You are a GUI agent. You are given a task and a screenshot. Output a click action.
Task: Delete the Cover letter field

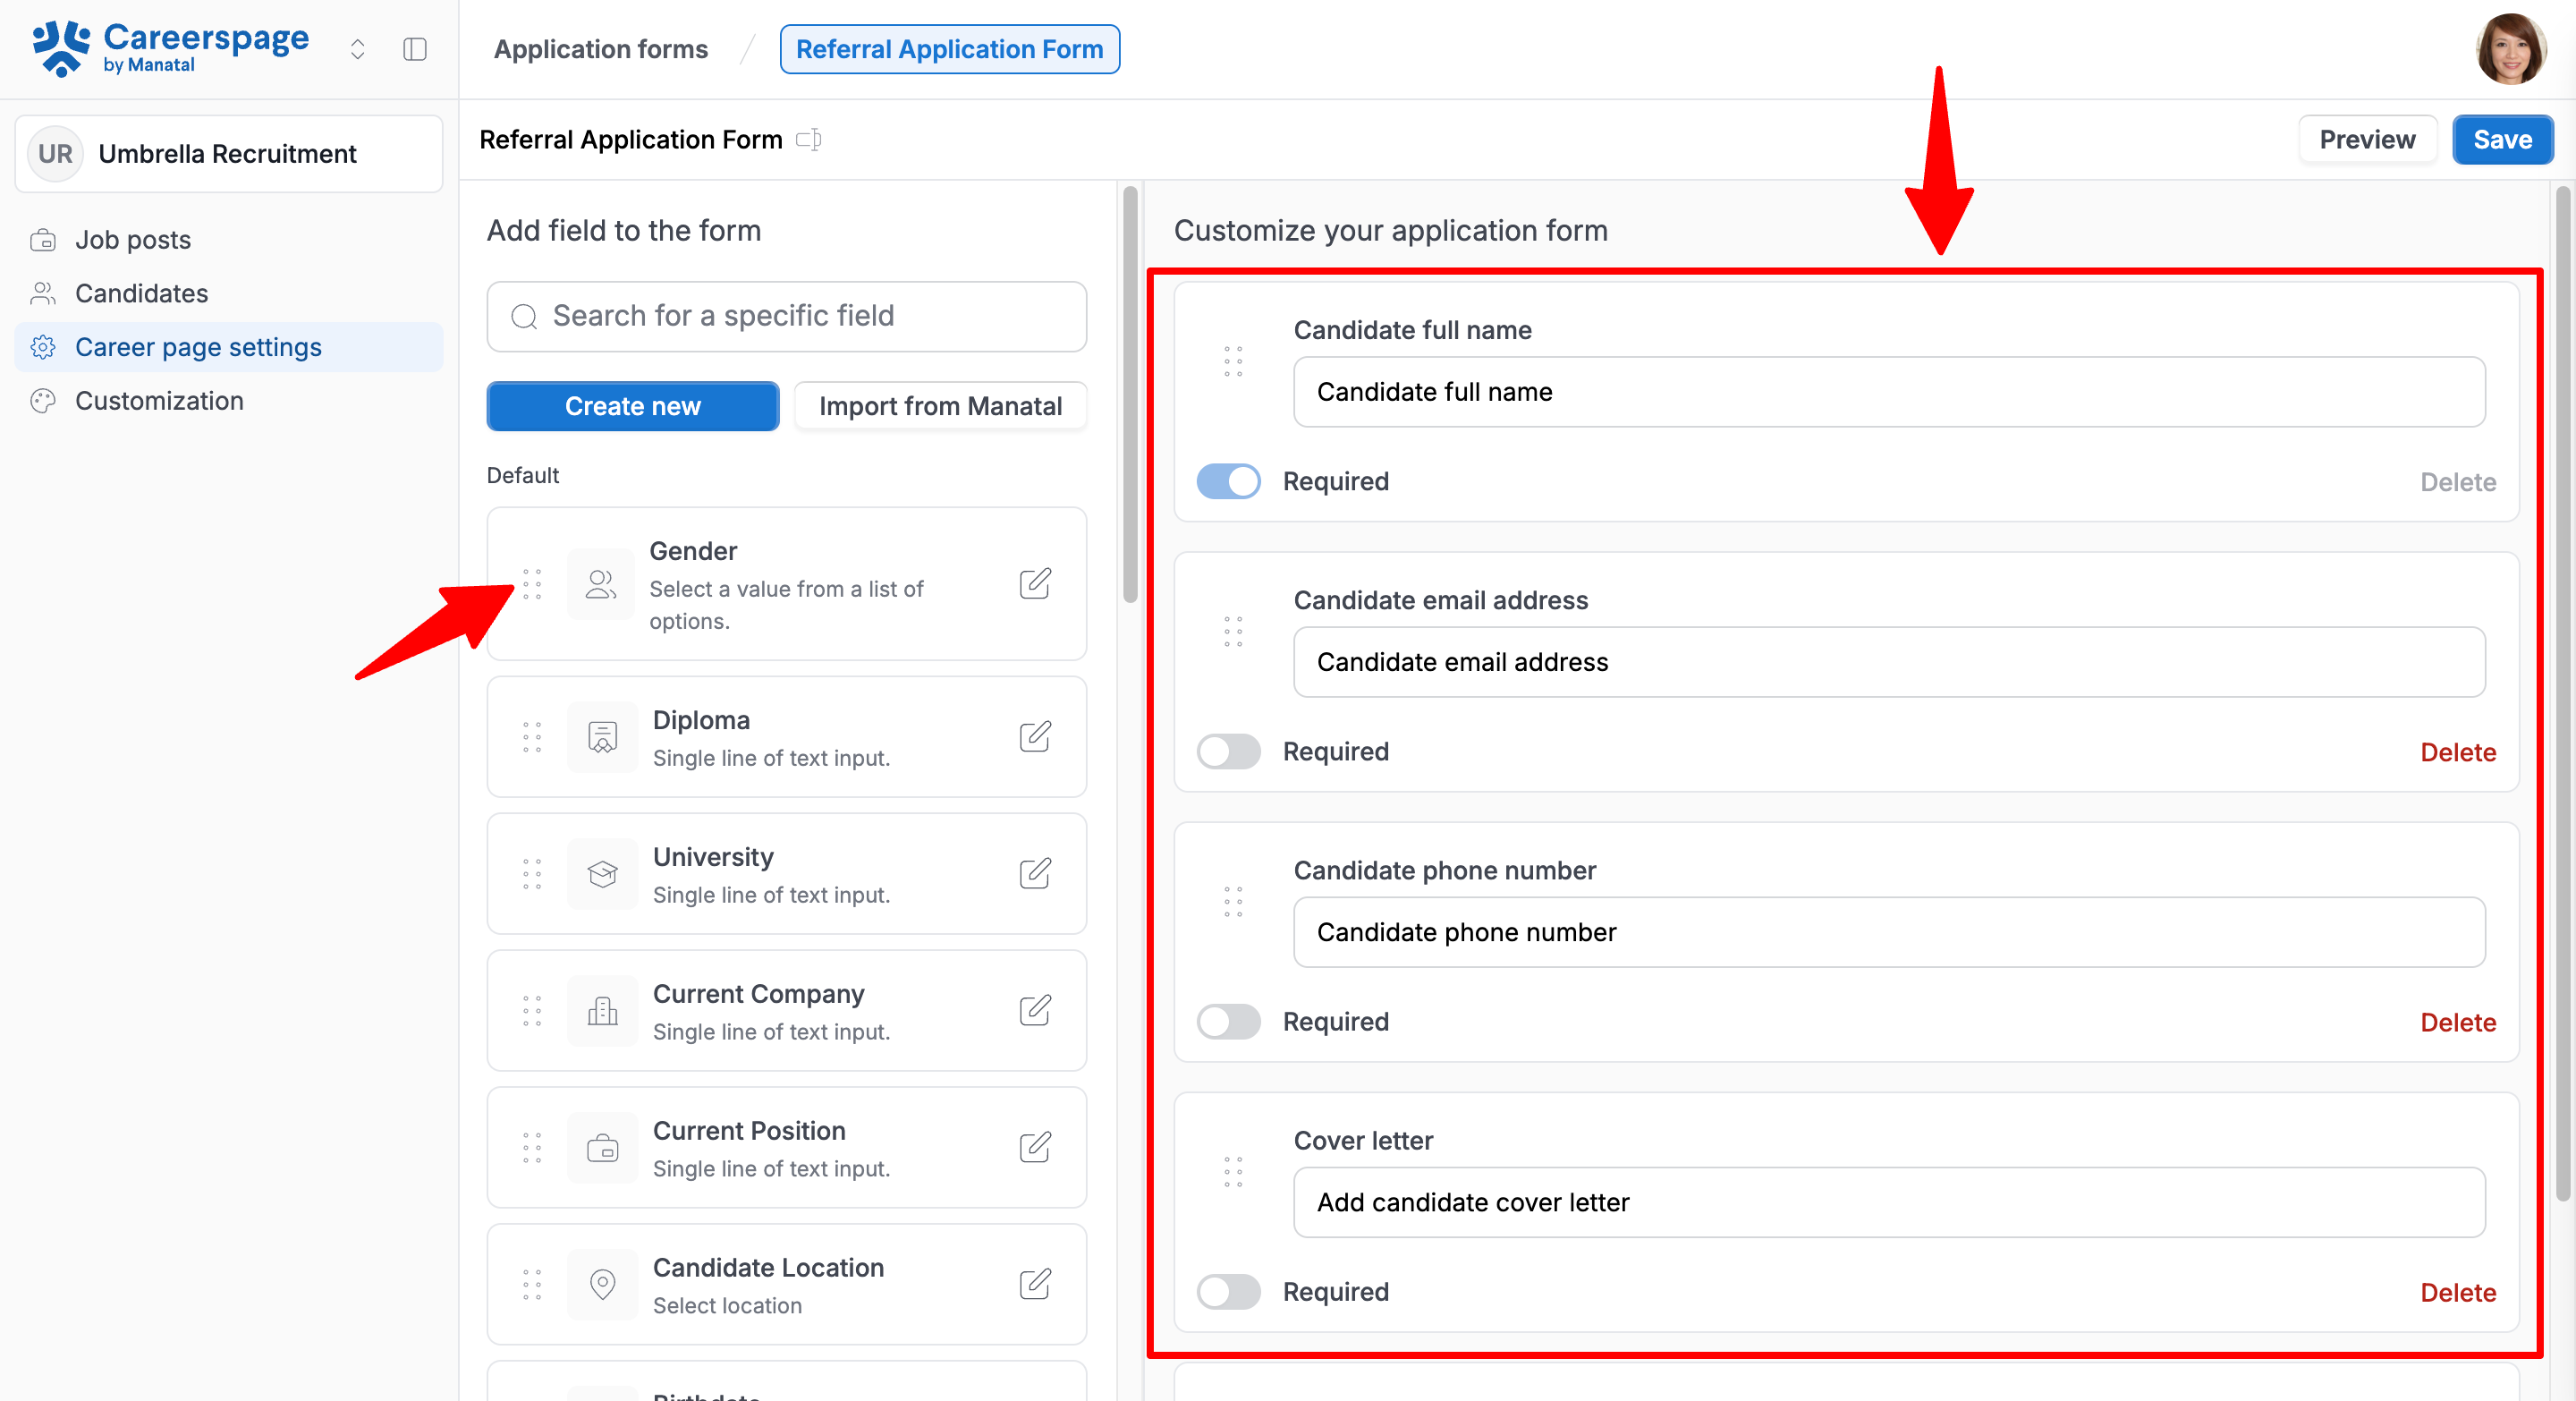coord(2458,1292)
